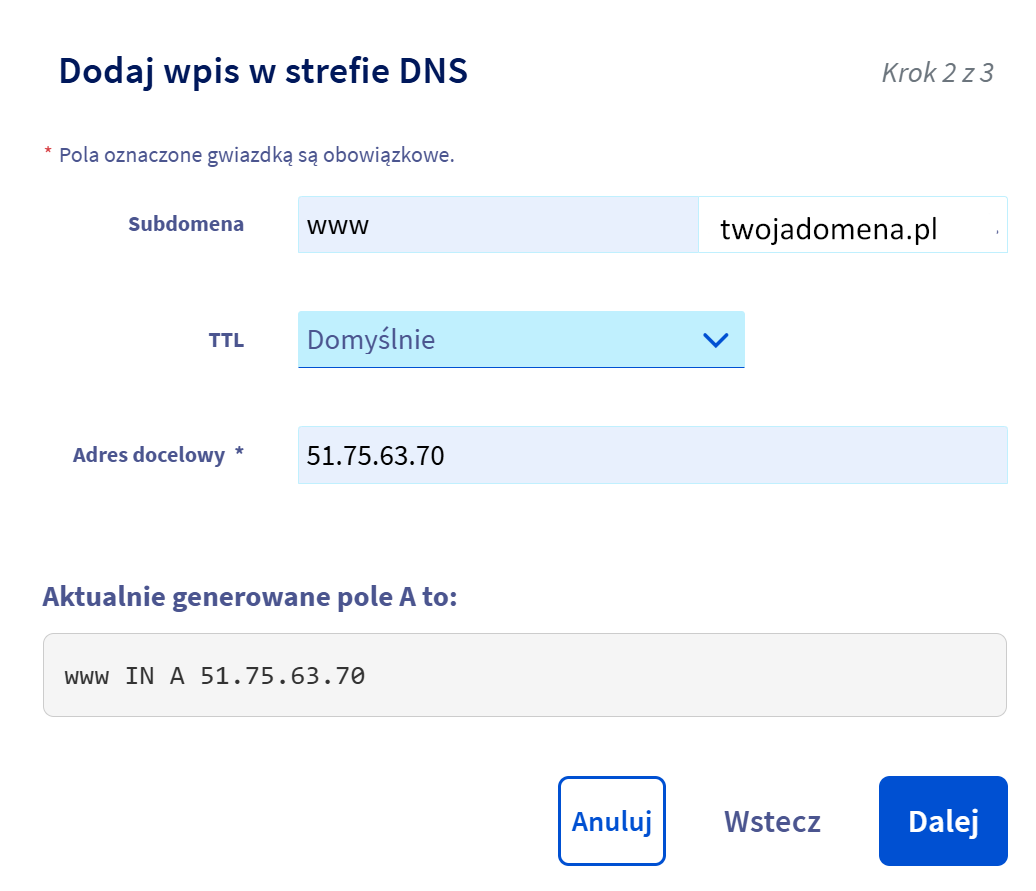Click the twojadomena.pl domain suffix

[x=828, y=230]
